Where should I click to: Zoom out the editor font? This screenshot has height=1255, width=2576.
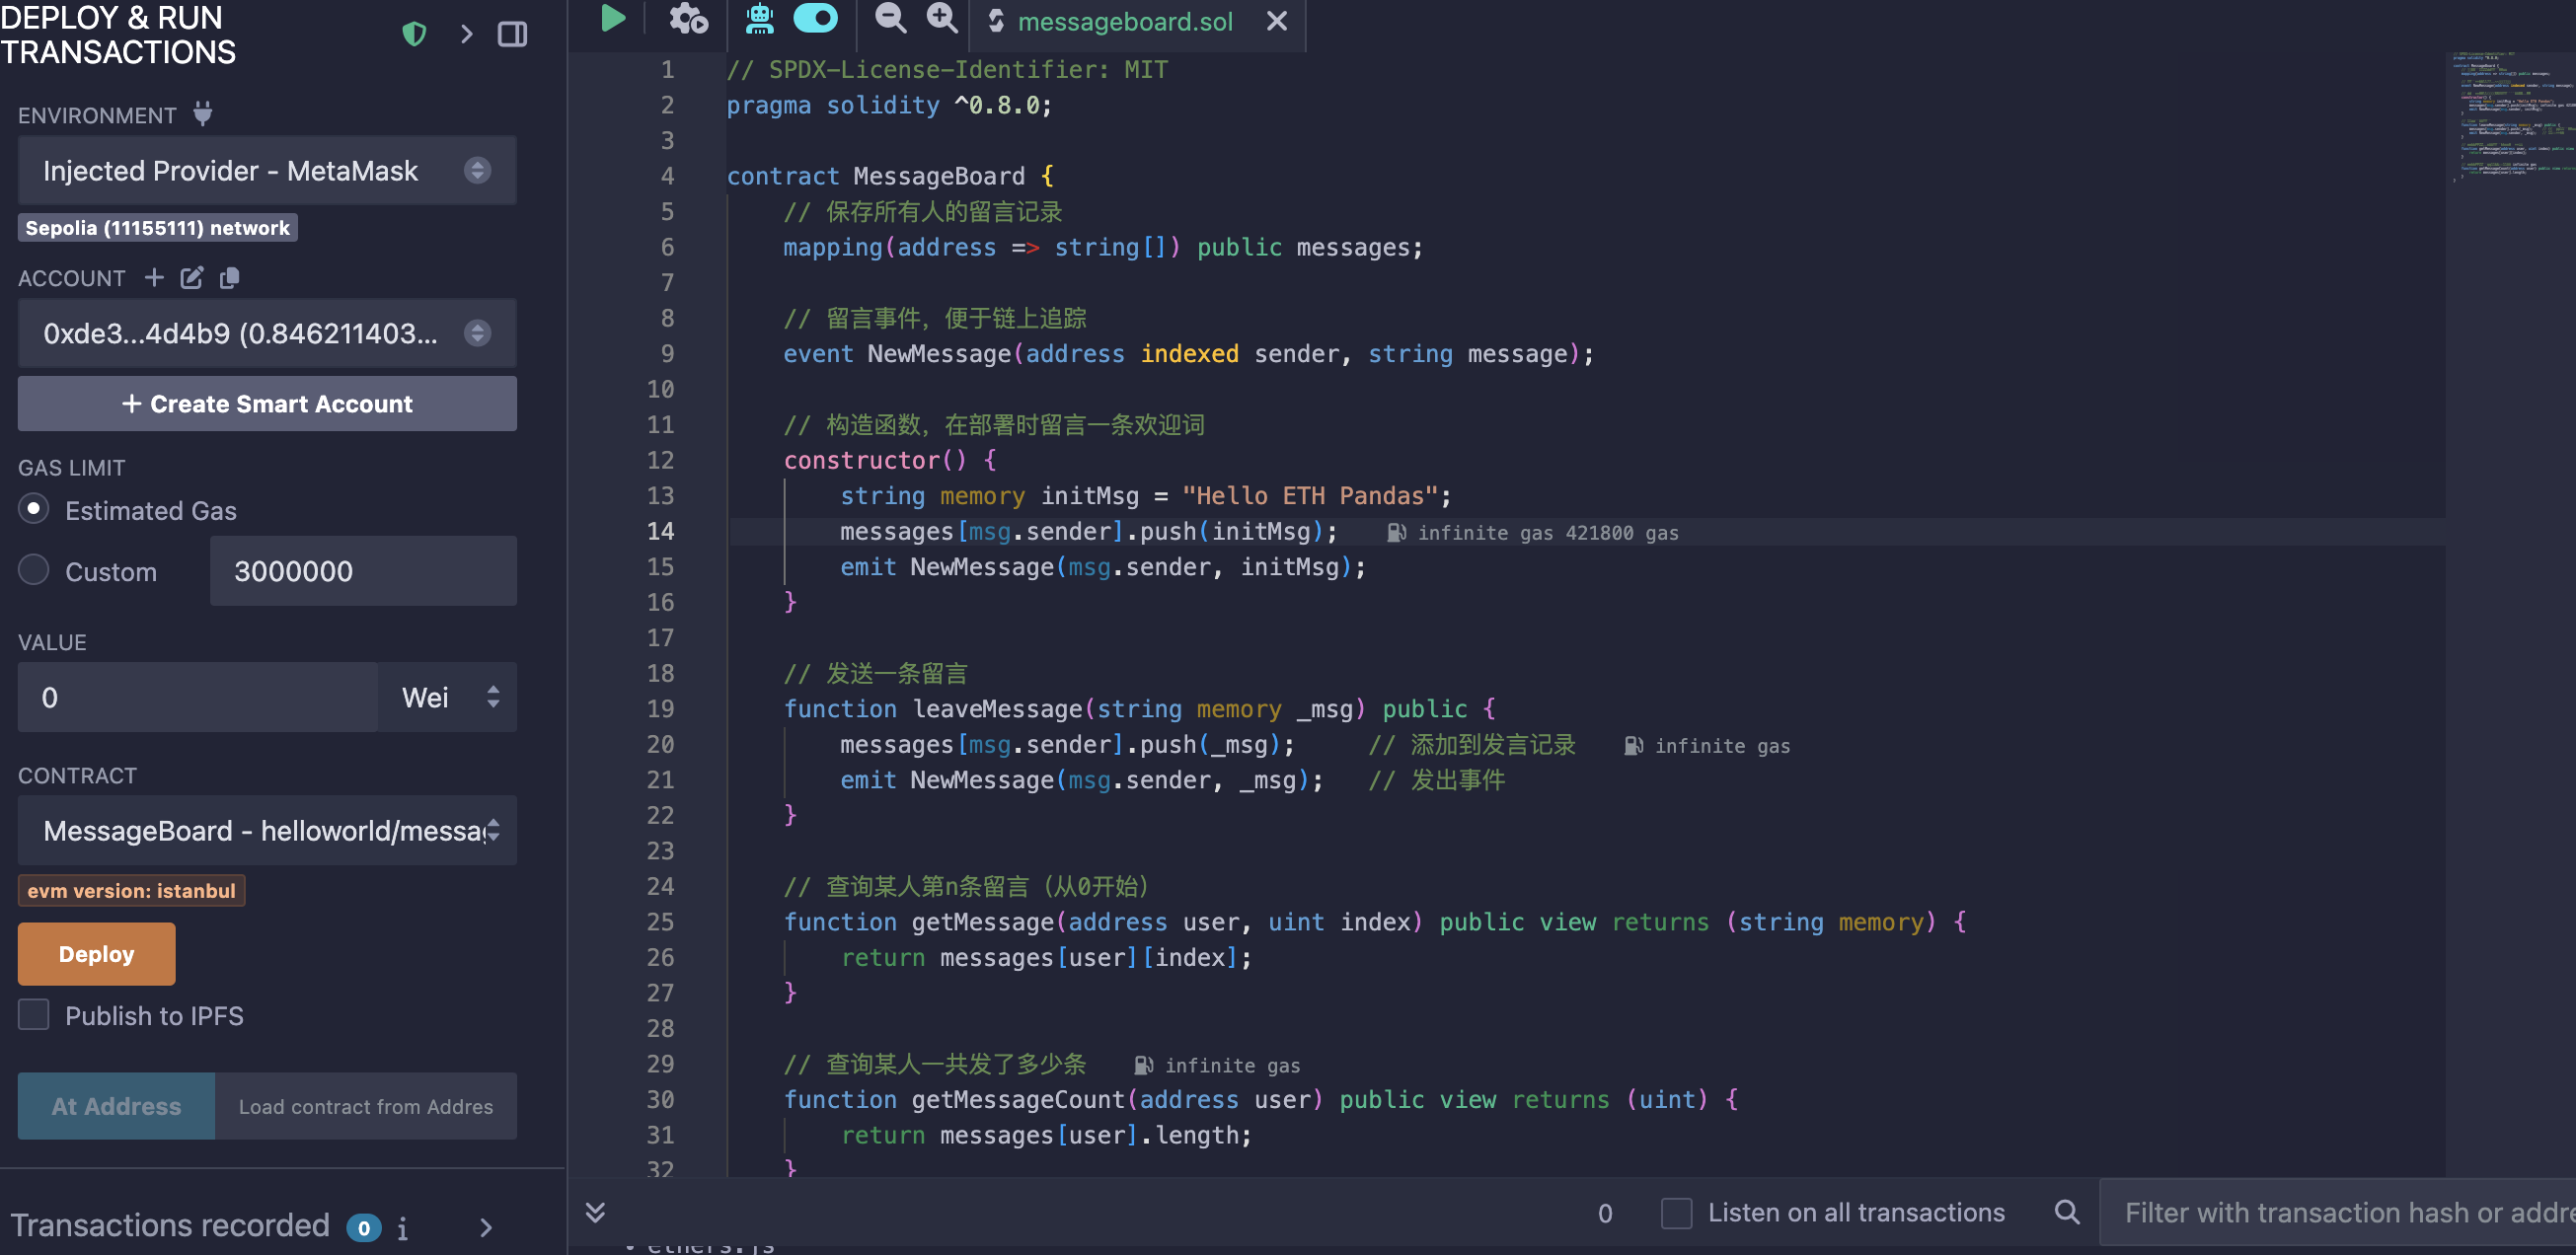[x=889, y=18]
